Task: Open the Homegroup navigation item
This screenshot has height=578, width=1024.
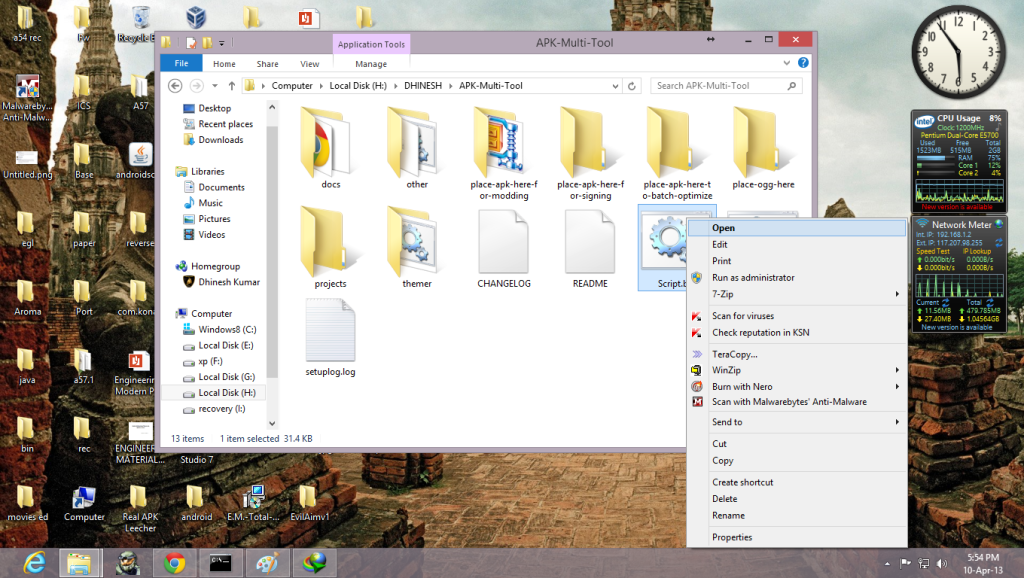Action: 215,266
